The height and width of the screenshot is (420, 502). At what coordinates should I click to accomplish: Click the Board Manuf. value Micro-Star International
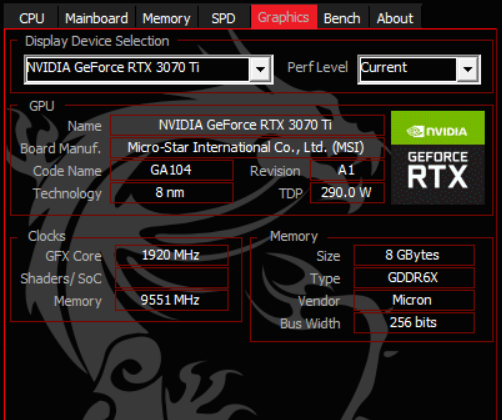coord(247,147)
